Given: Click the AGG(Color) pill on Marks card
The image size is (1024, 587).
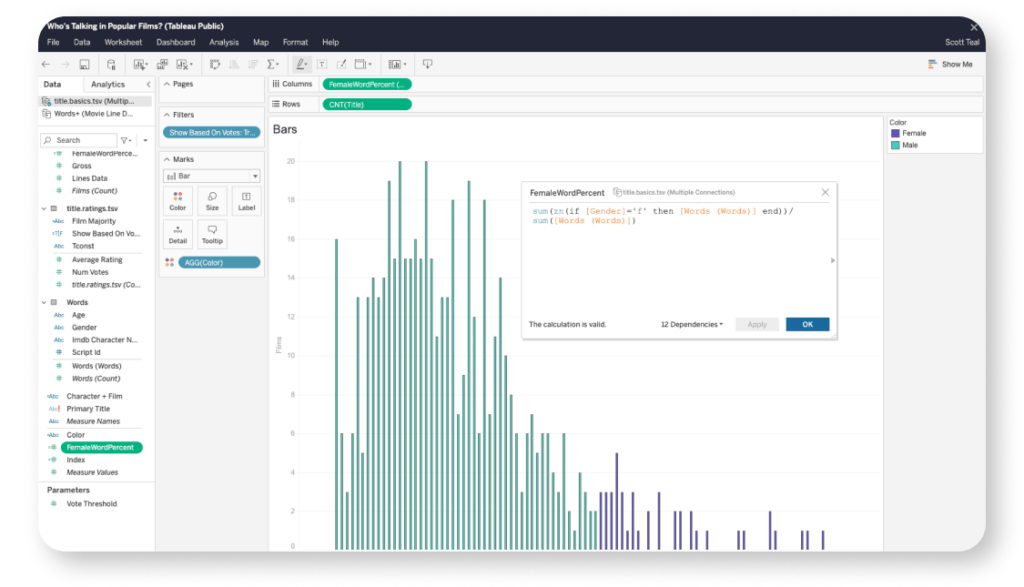Looking at the screenshot, I should click(x=219, y=262).
